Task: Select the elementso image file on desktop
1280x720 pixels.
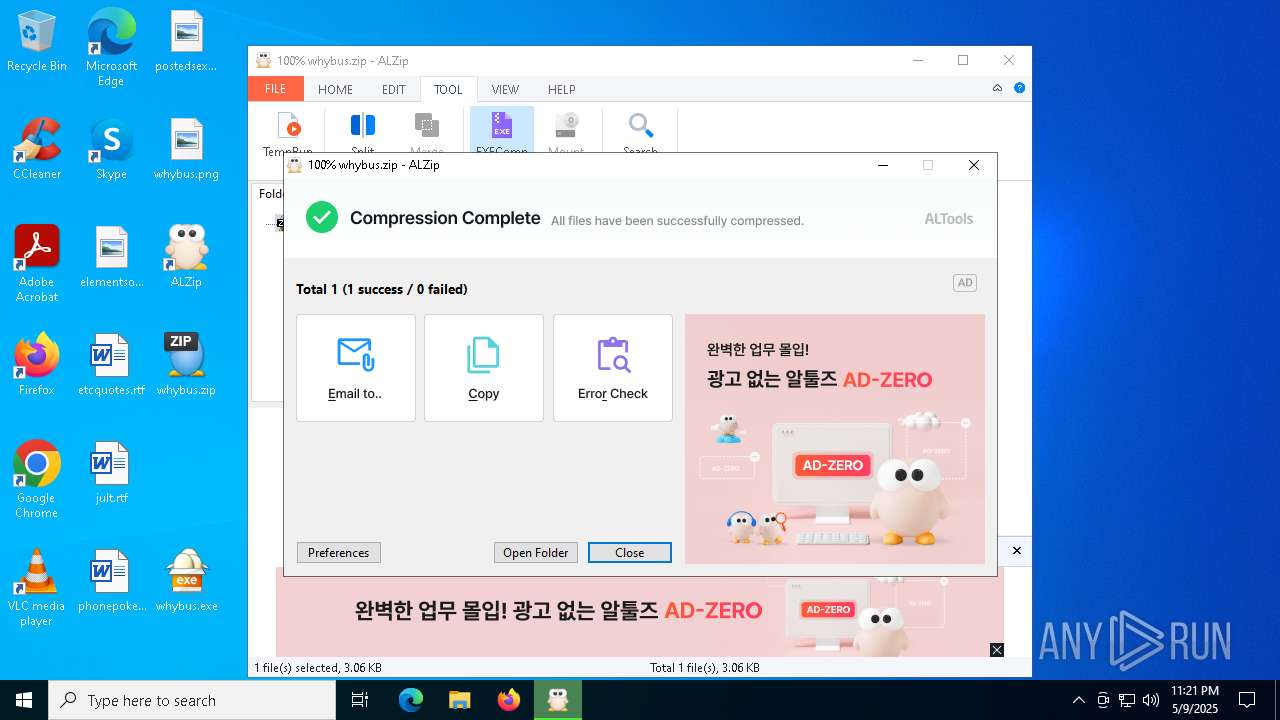Action: (111, 258)
